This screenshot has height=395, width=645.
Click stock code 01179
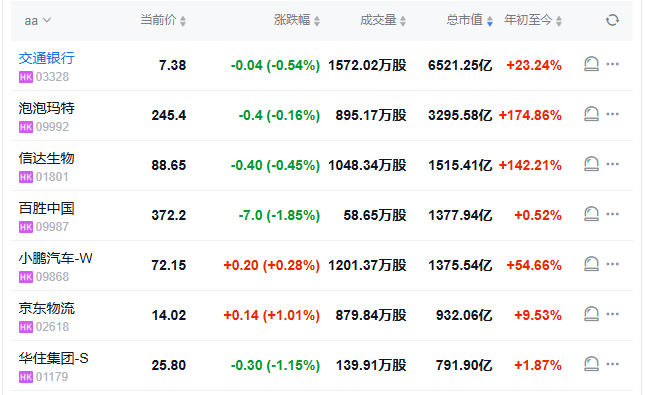click(52, 377)
